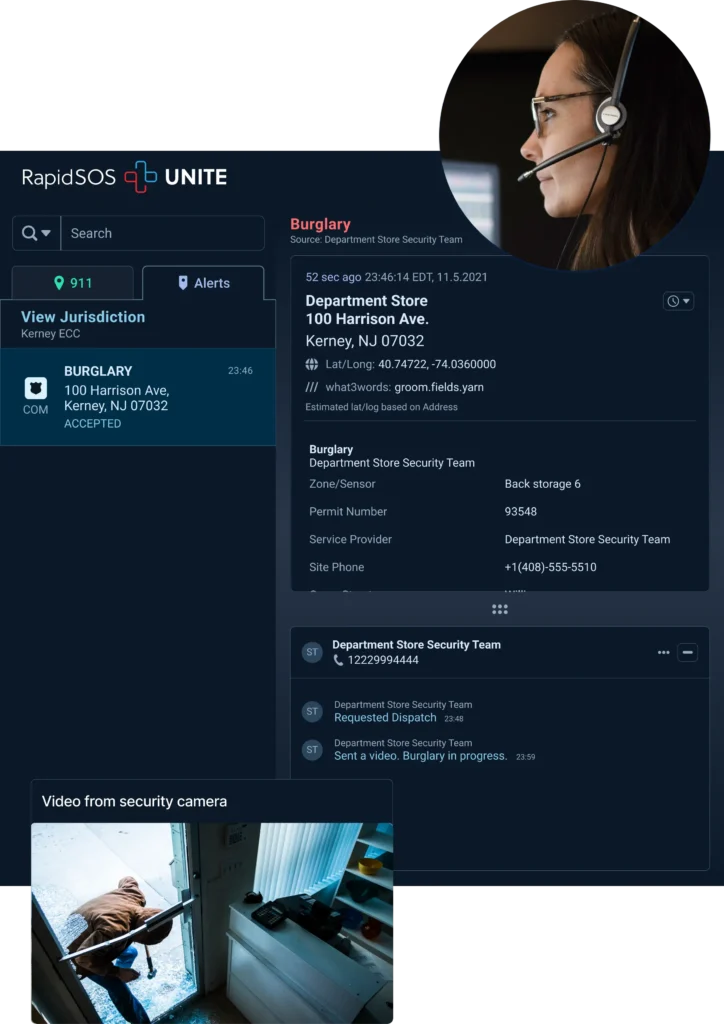Viewport: 724px width, 1024px height.
Task: Click the phone icon beside 12229994444
Action: [x=338, y=660]
